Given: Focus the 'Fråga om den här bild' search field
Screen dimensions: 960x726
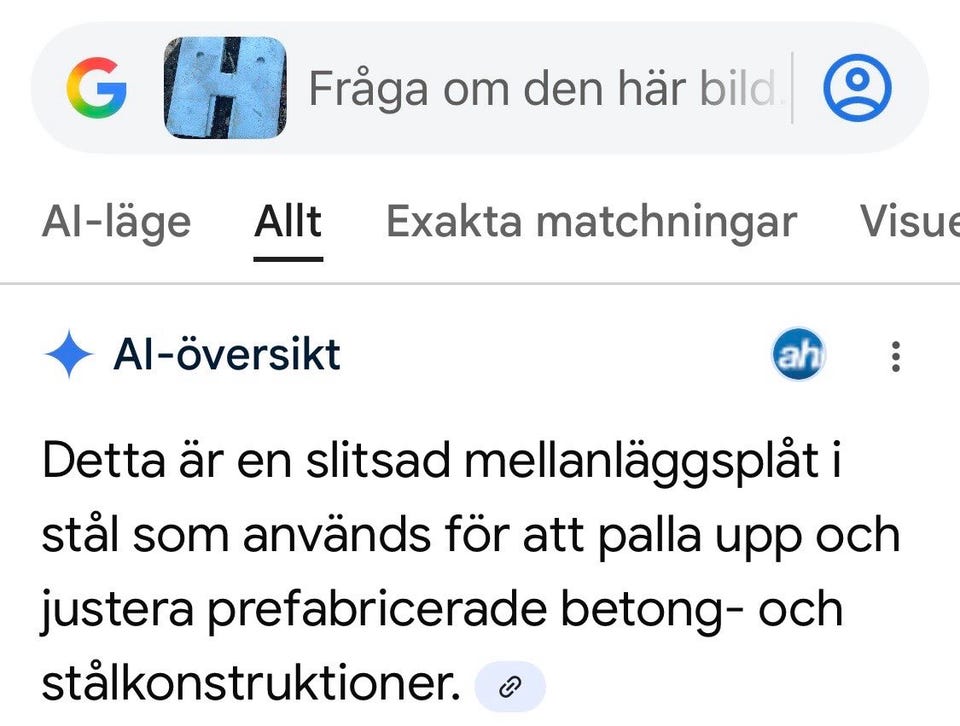Looking at the screenshot, I should 540,89.
